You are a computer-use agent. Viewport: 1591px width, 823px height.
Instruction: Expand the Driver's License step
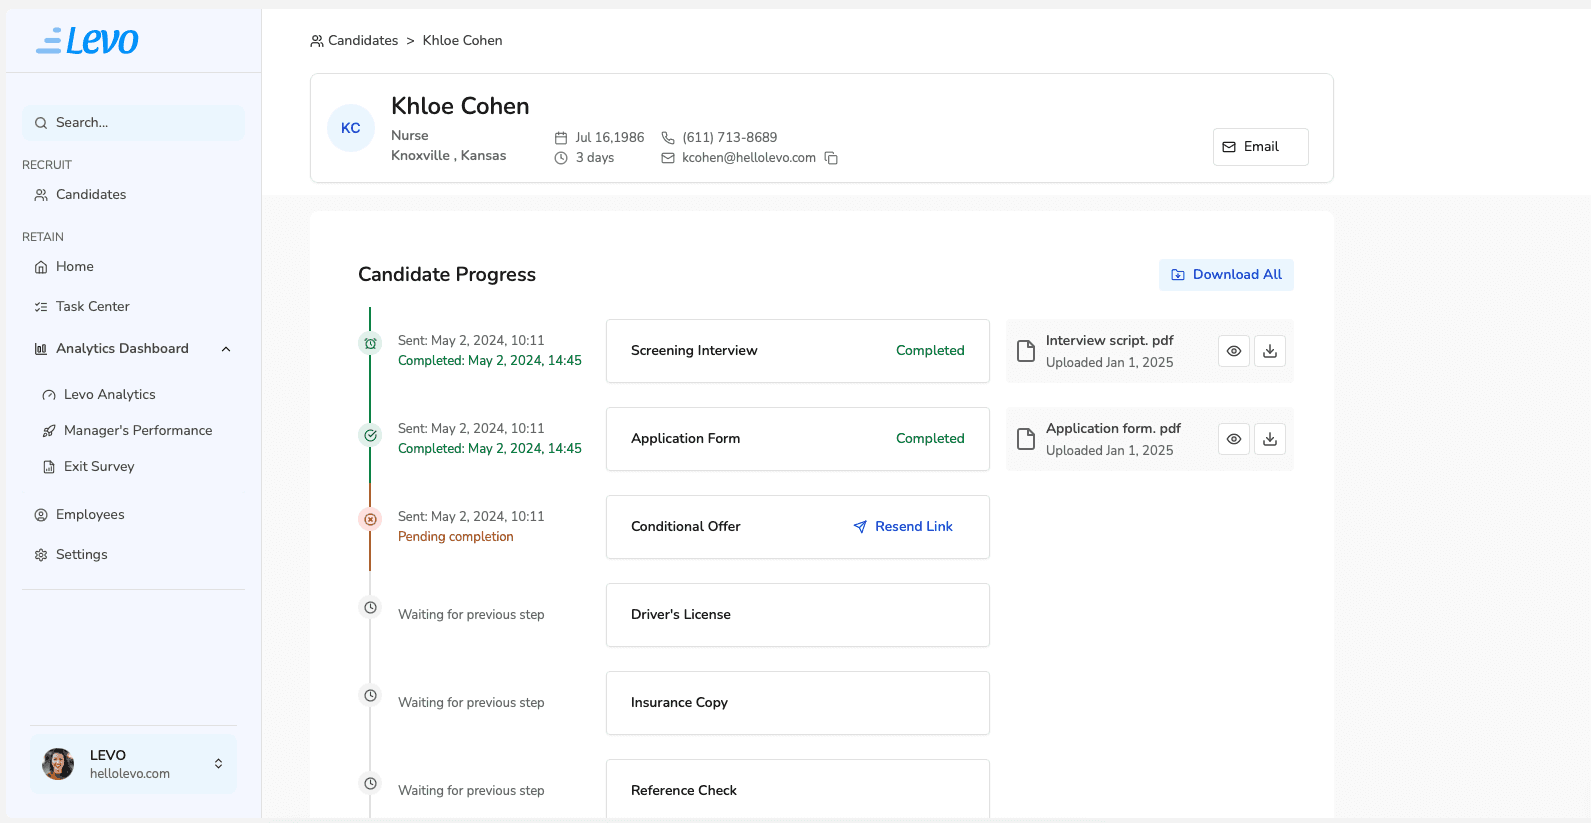click(x=797, y=615)
